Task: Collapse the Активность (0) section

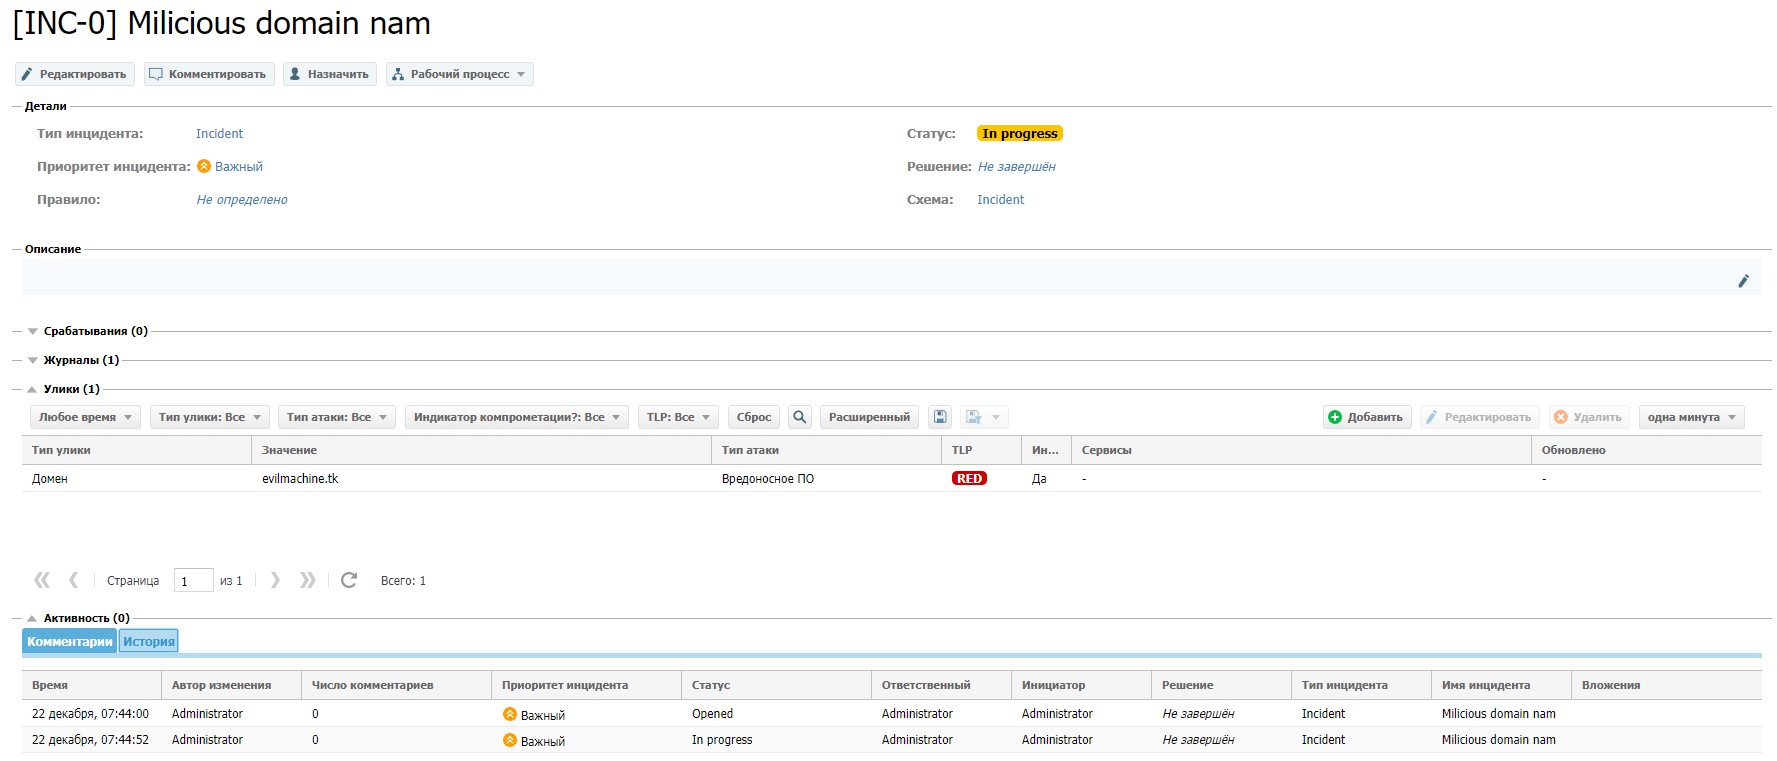Action: 33,618
